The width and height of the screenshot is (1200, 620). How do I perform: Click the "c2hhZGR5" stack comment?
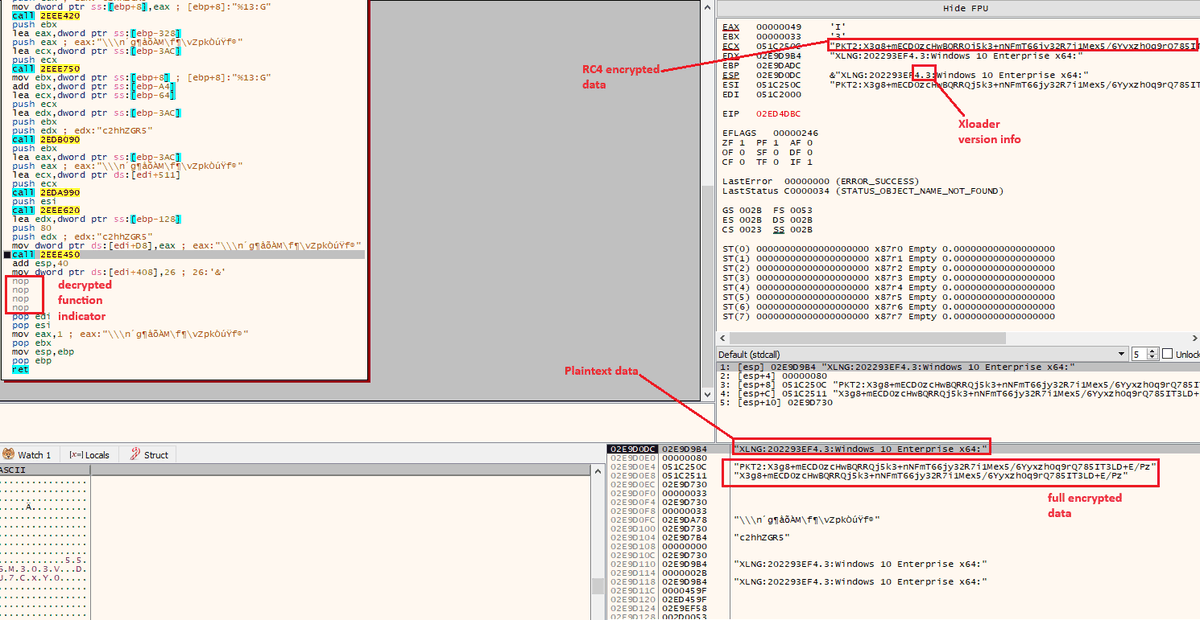[x=760, y=538]
